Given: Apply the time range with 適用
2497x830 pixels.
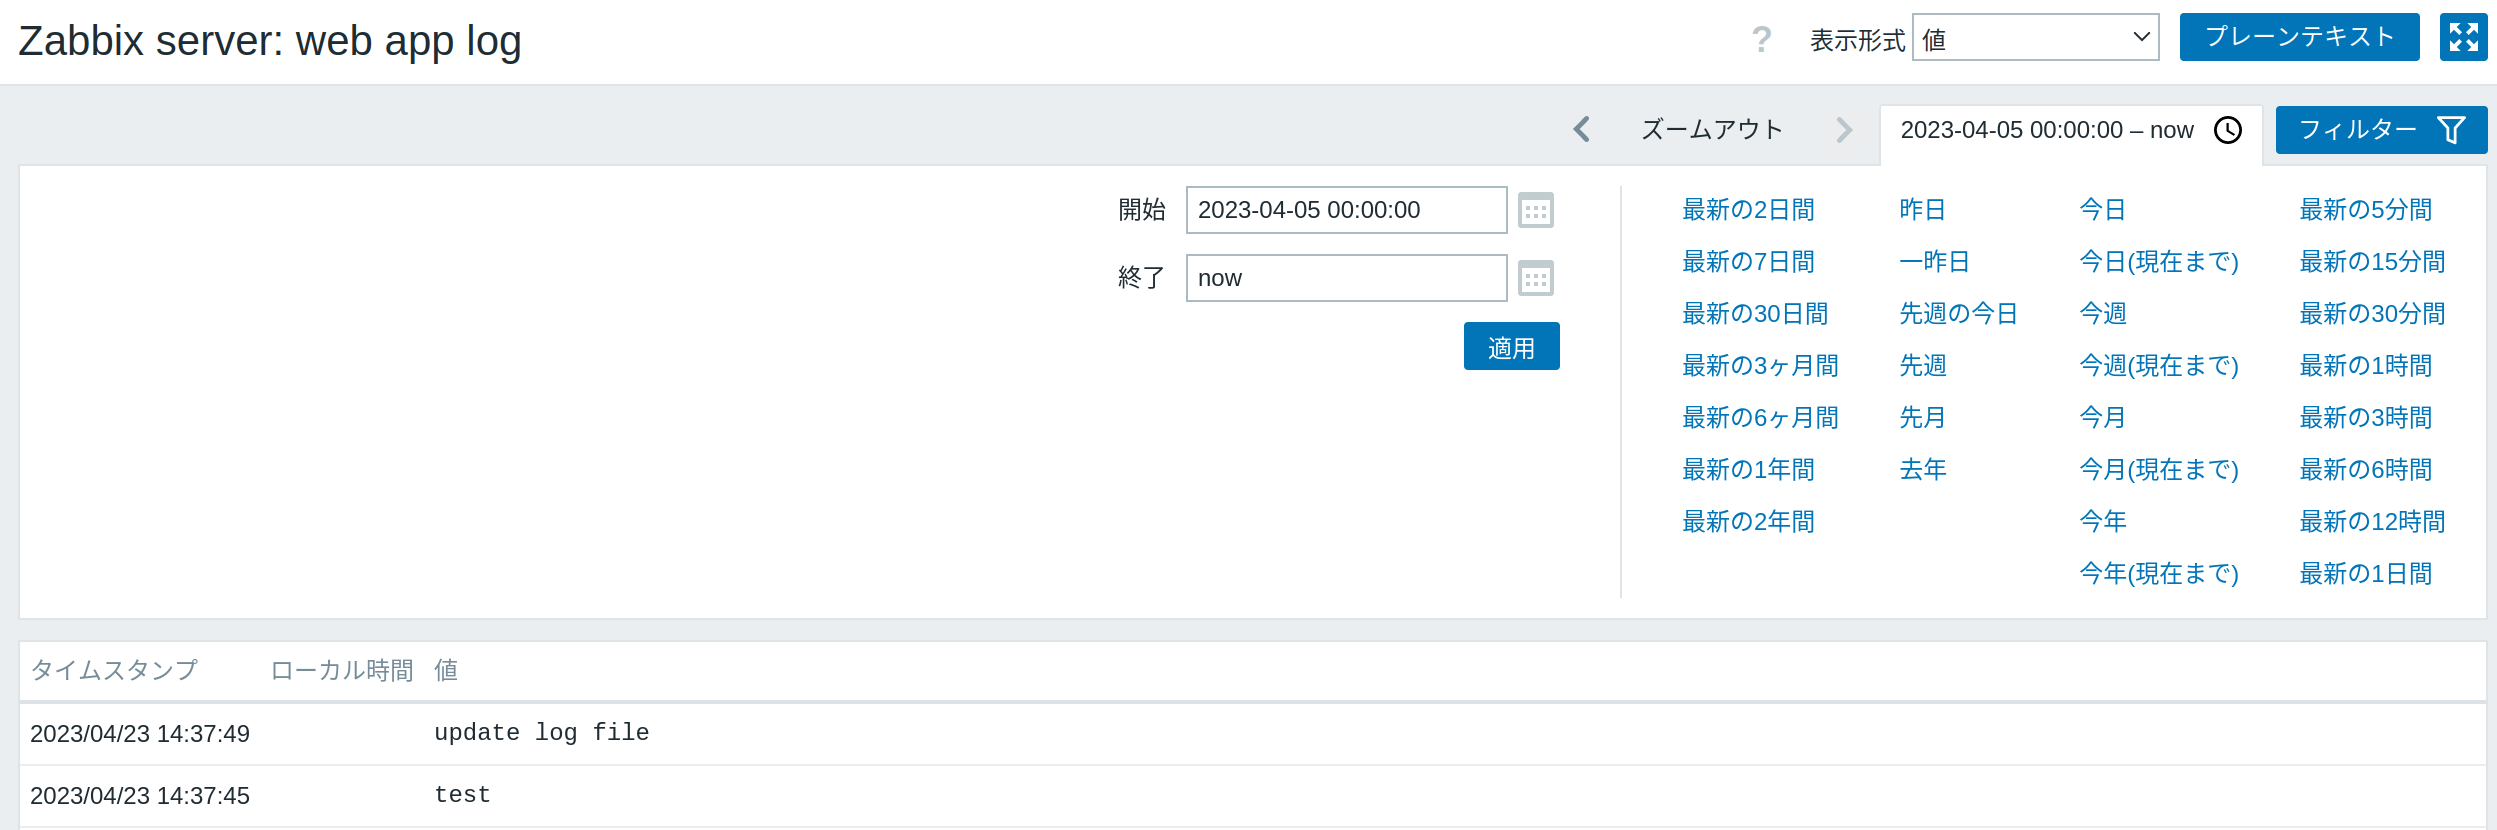Looking at the screenshot, I should tap(1511, 346).
